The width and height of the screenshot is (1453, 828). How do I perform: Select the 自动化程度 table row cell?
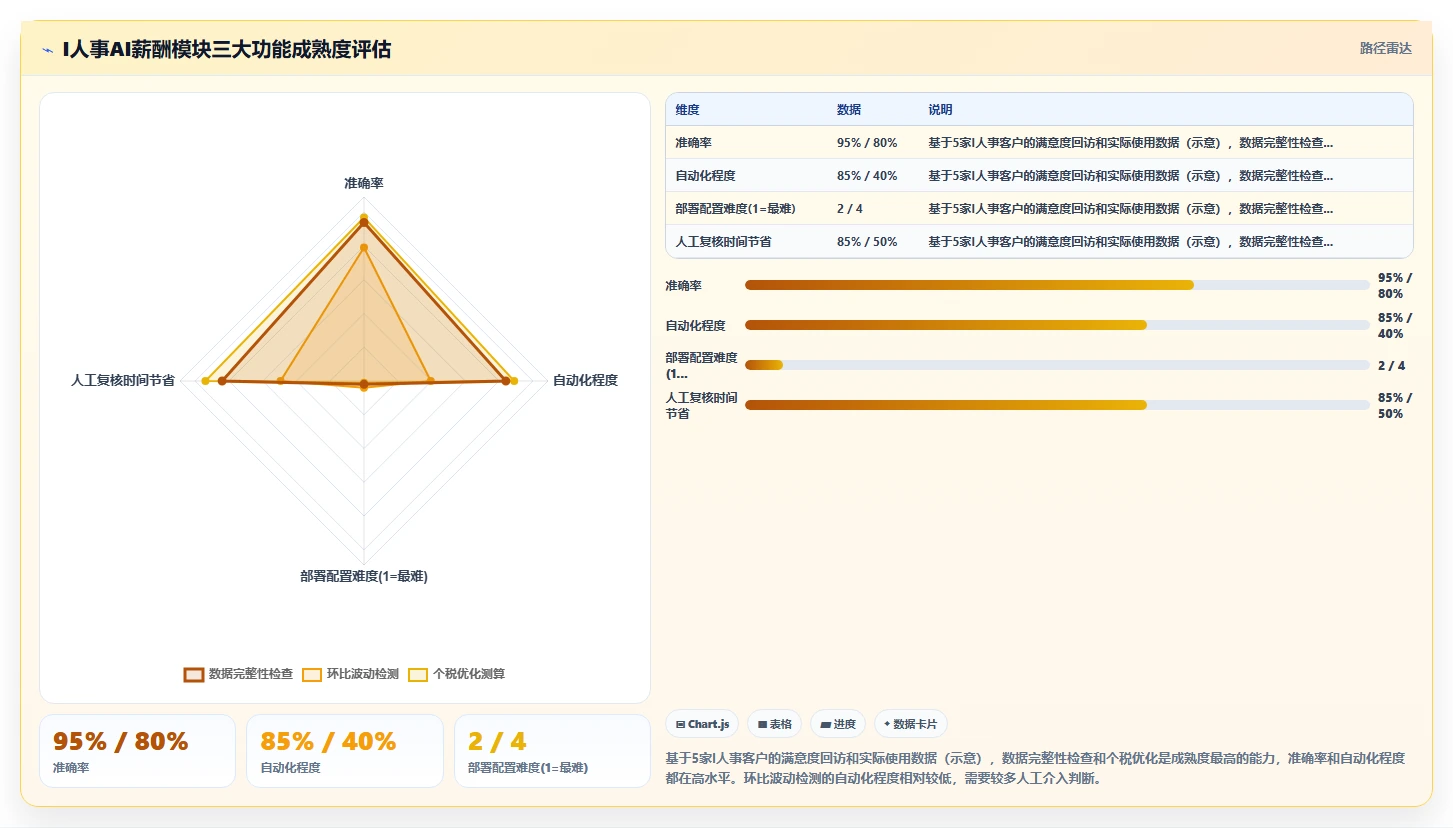point(705,176)
